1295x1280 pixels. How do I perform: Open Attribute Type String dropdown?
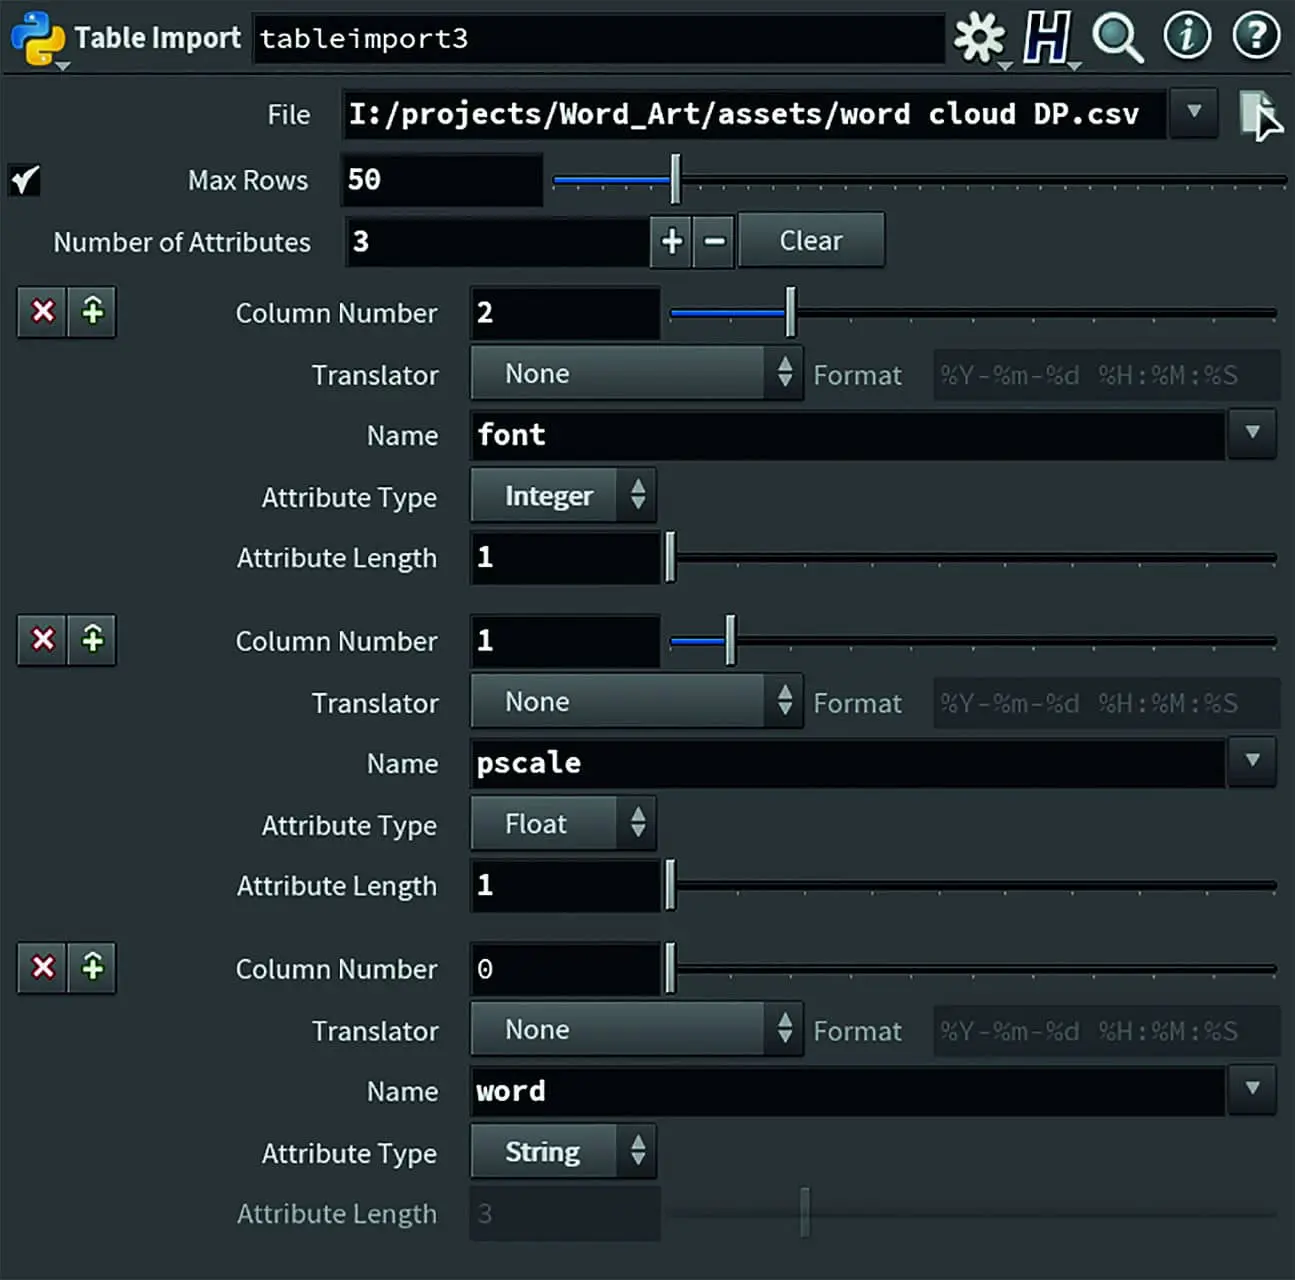point(563,1152)
